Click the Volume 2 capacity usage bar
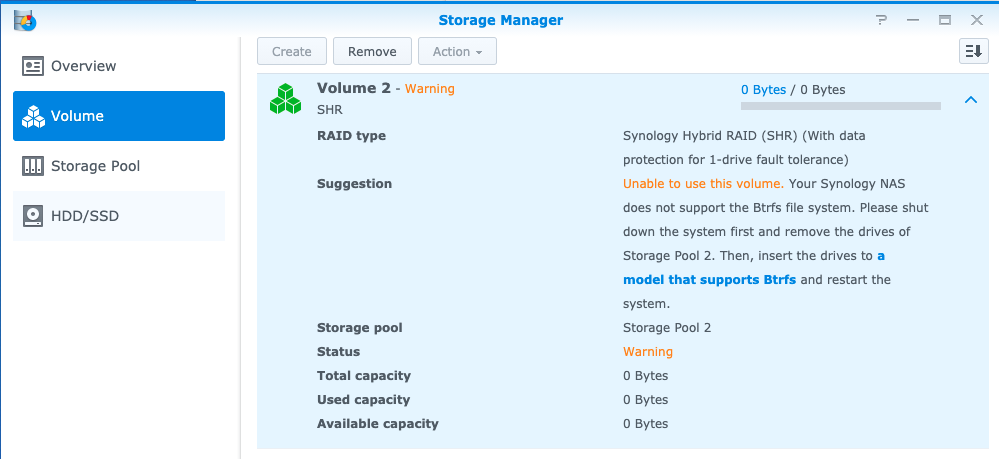Screen dimensions: 999x459 (840, 106)
